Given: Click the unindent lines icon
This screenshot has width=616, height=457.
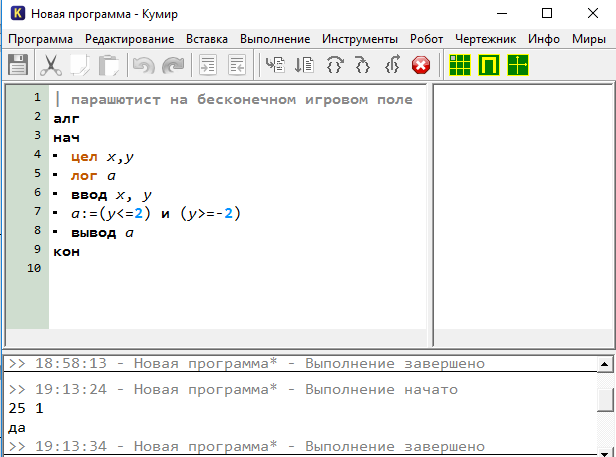Looking at the screenshot, I should click(x=237, y=65).
